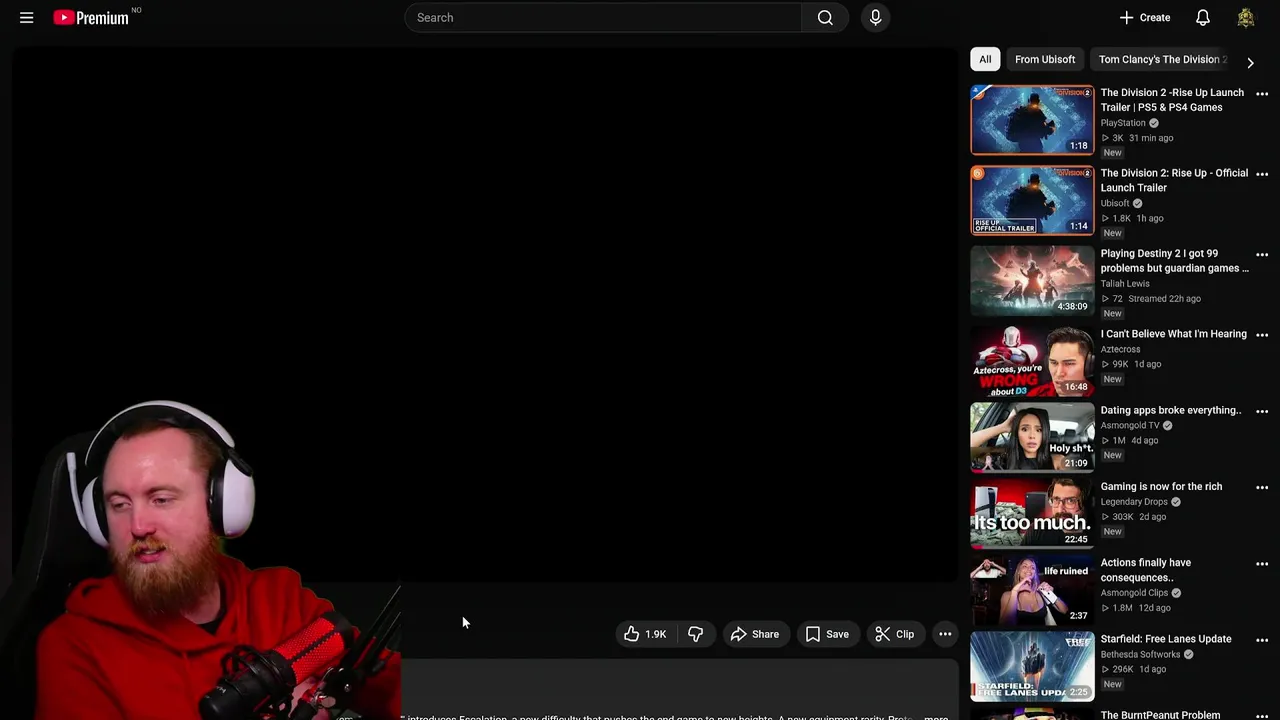Open options for I Can't Believe video

click(1262, 335)
